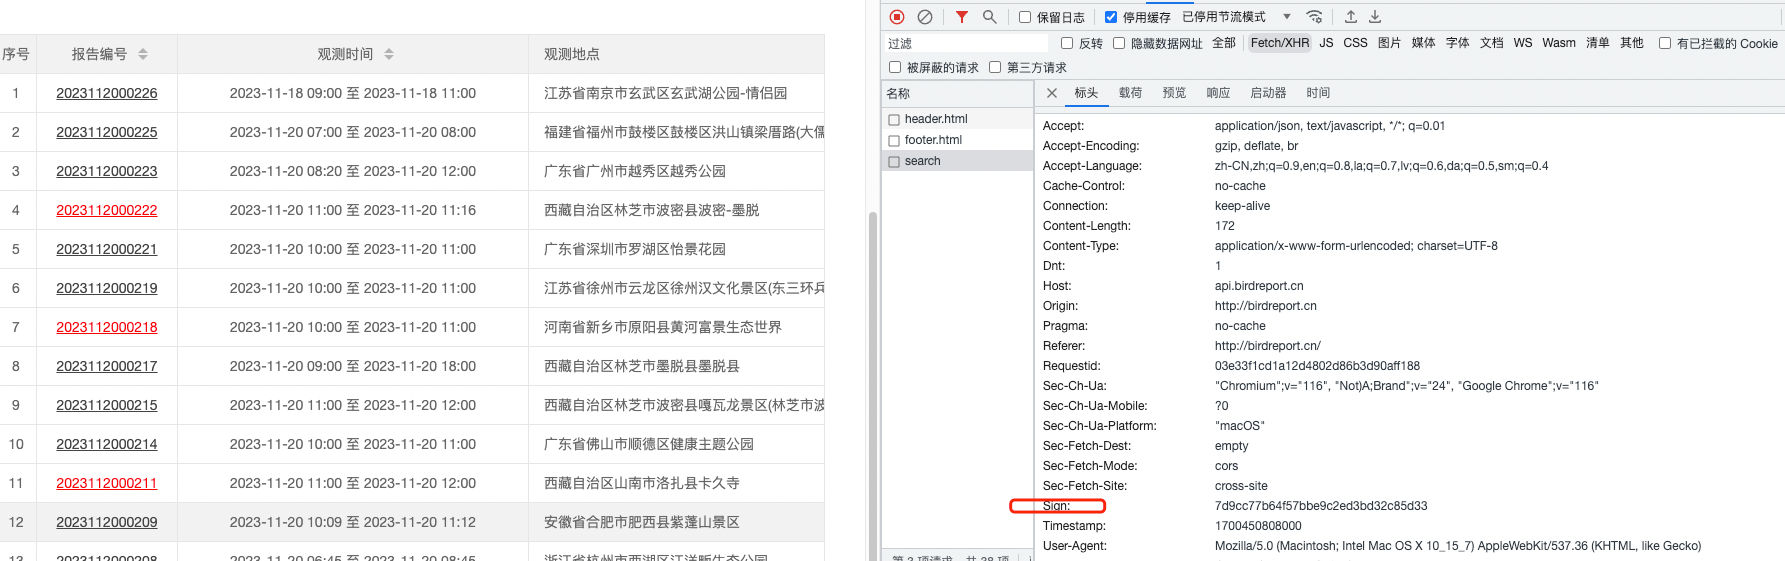
Task: Uncheck the 停用缓存 checkbox
Action: point(1111,17)
